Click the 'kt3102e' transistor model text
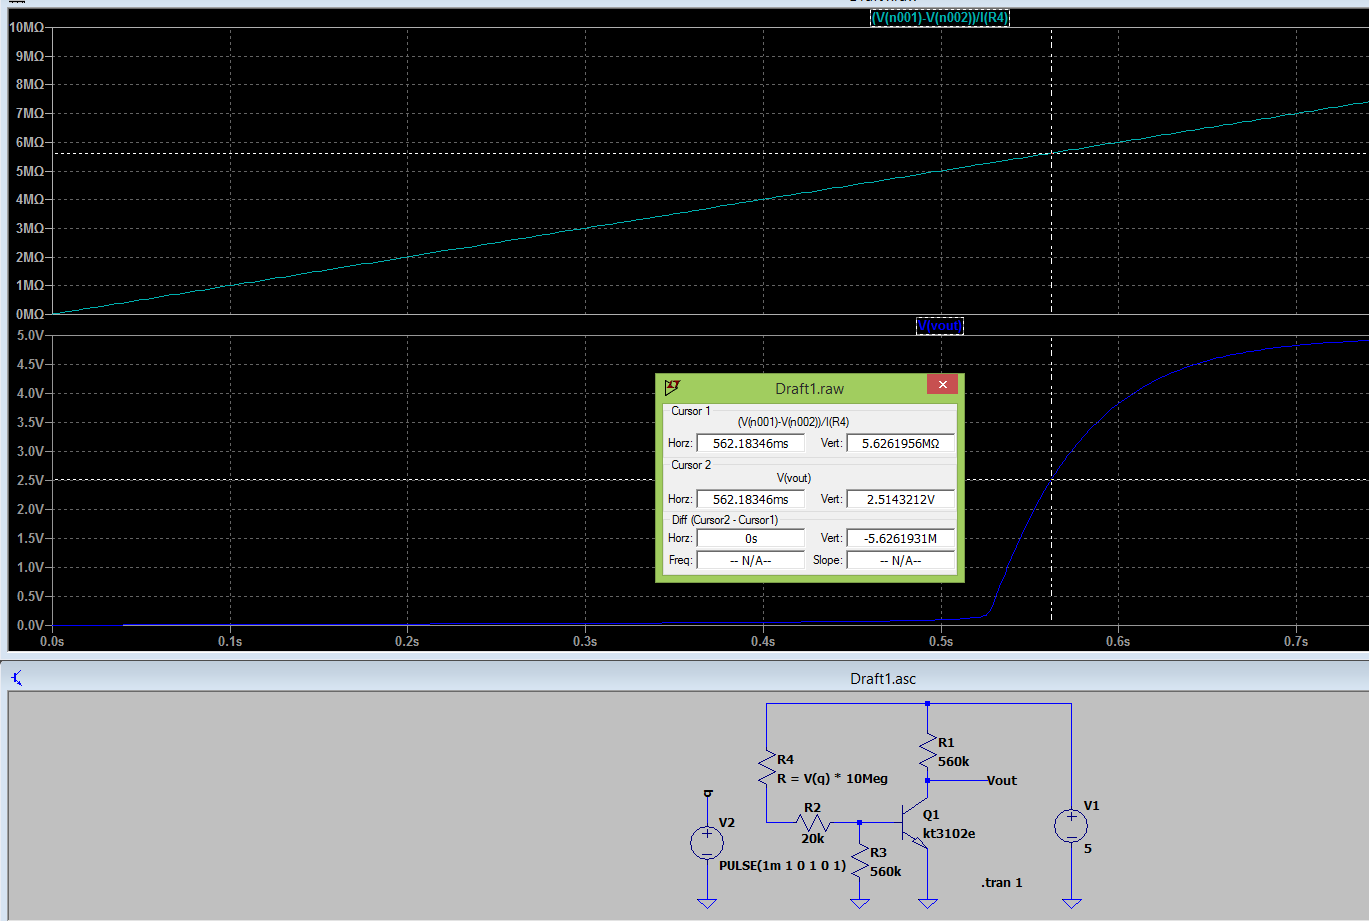 pyautogui.click(x=949, y=833)
